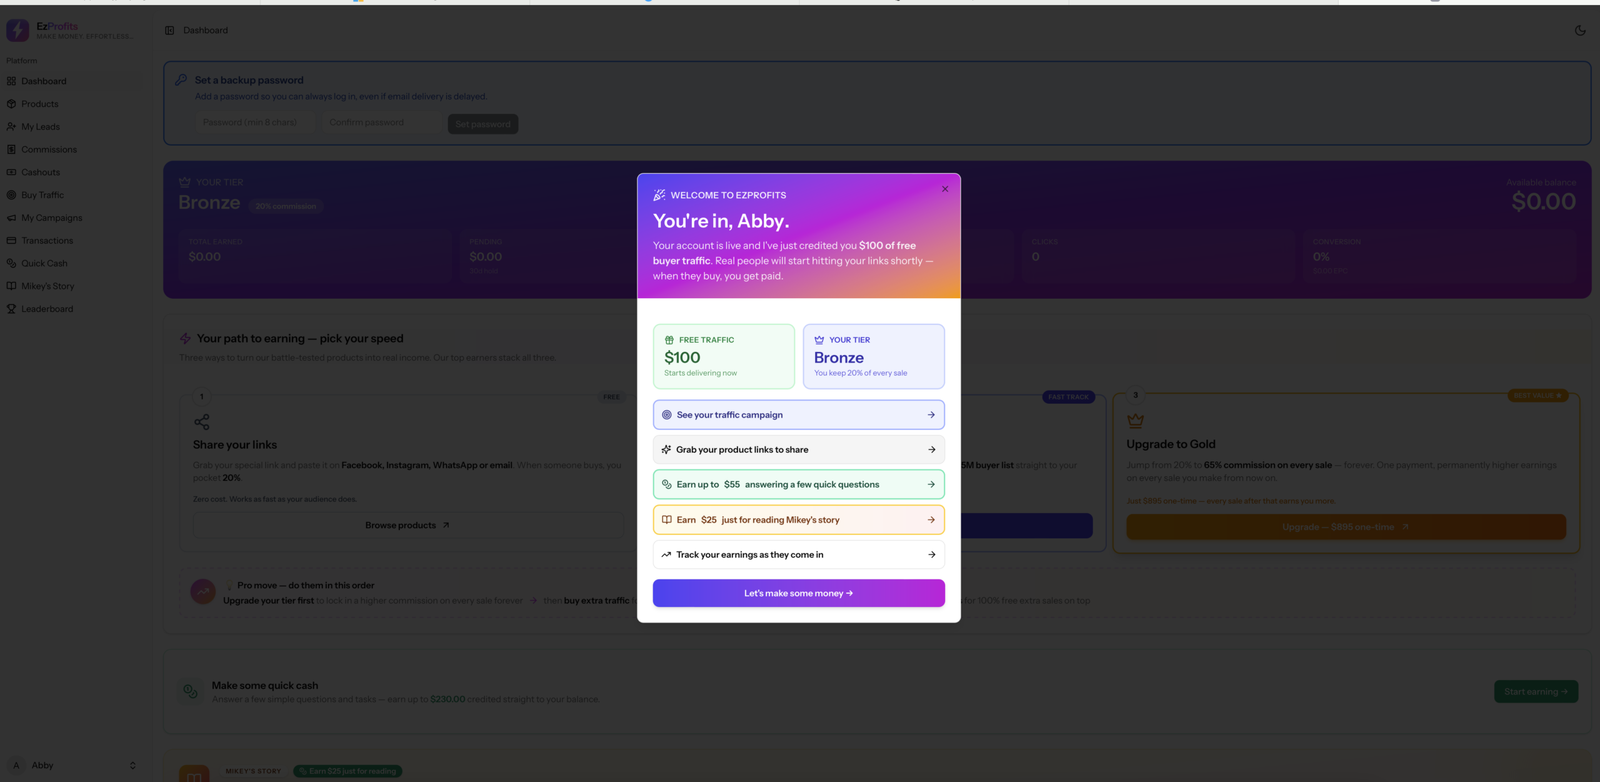Click the Set password button
This screenshot has width=1600, height=782.
pos(483,124)
